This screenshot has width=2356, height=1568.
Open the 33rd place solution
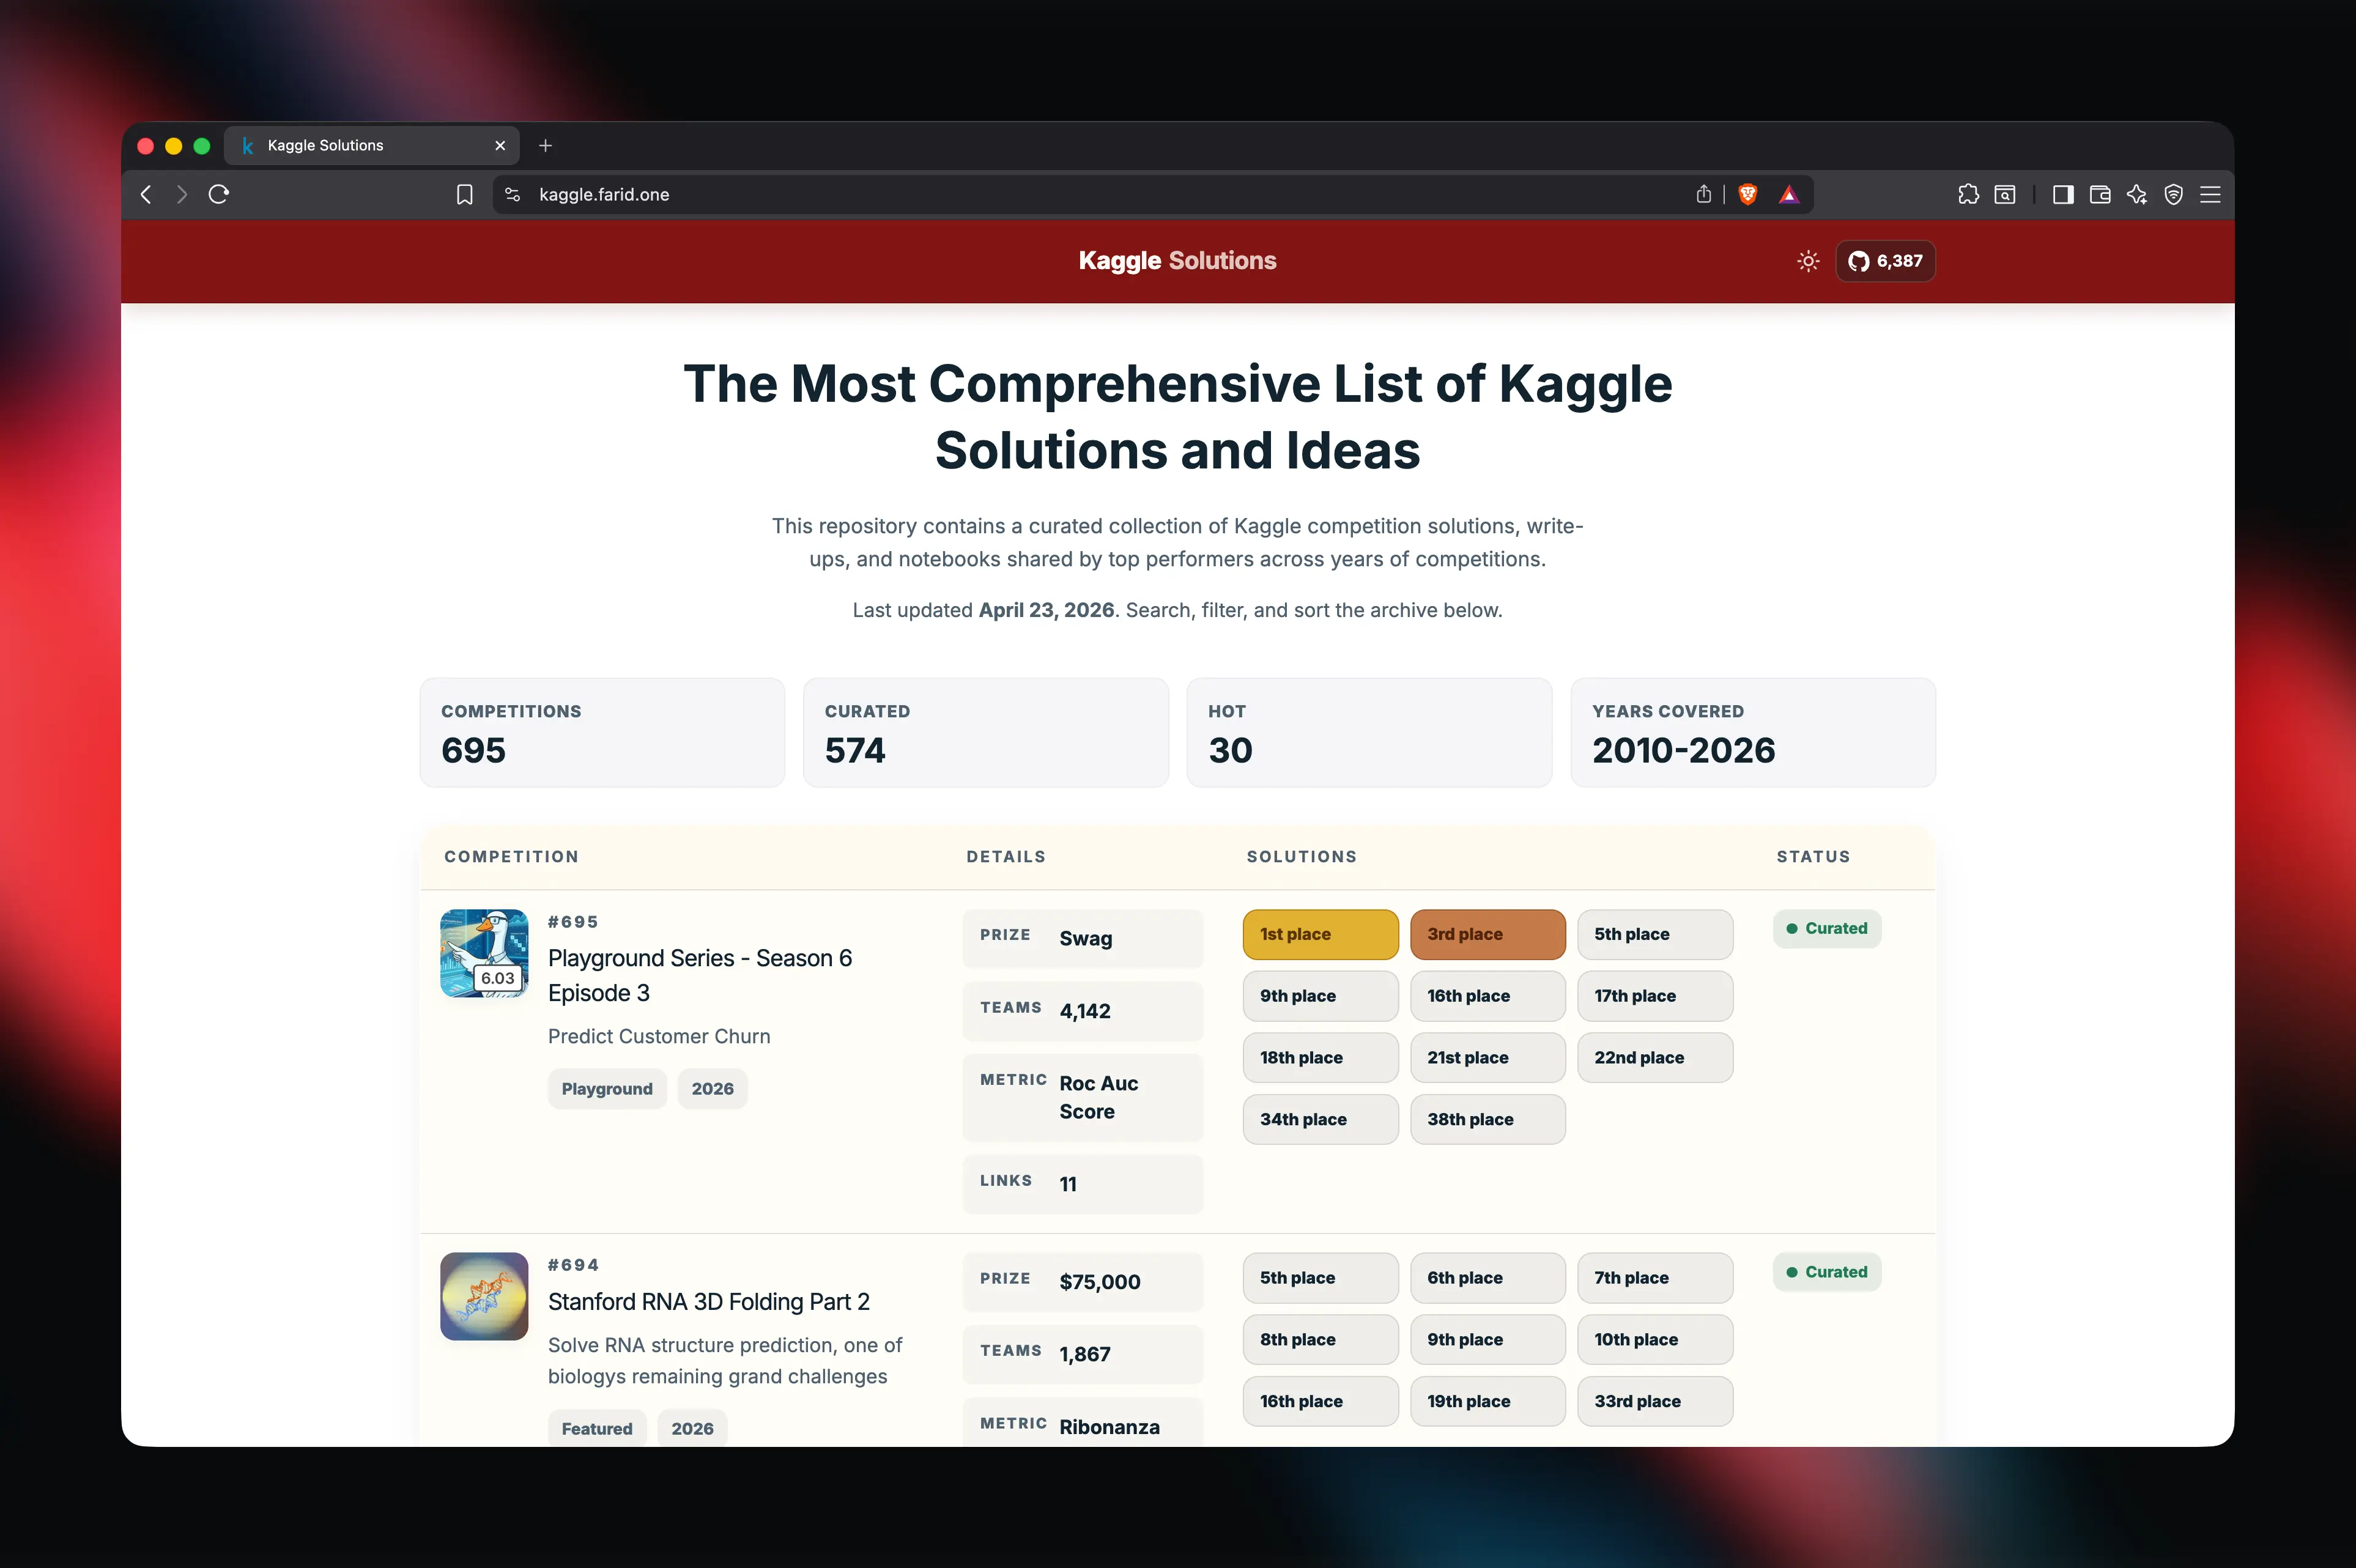pos(1655,1401)
